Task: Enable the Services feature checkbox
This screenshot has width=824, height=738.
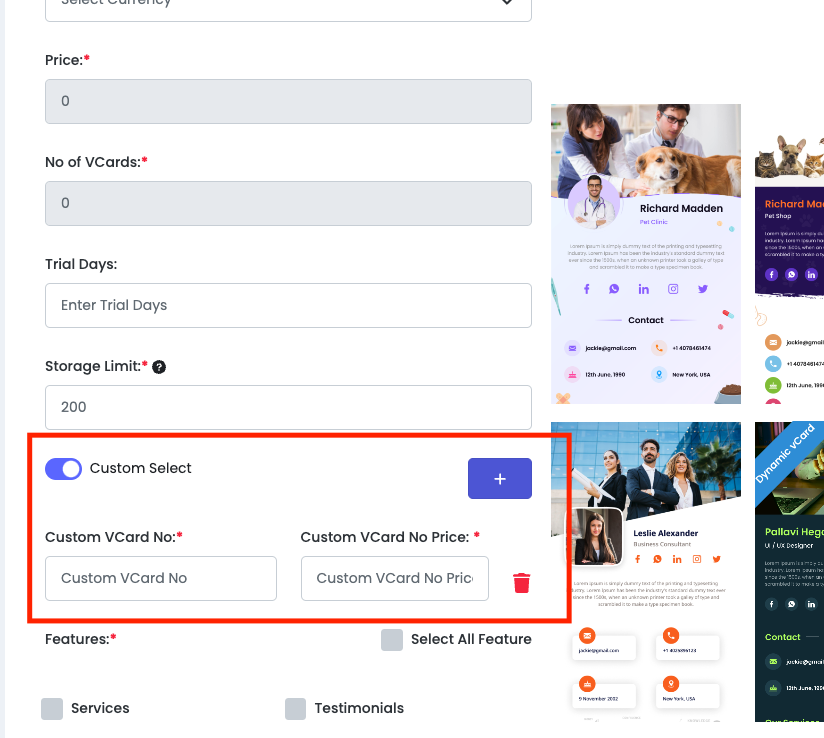Action: point(52,709)
